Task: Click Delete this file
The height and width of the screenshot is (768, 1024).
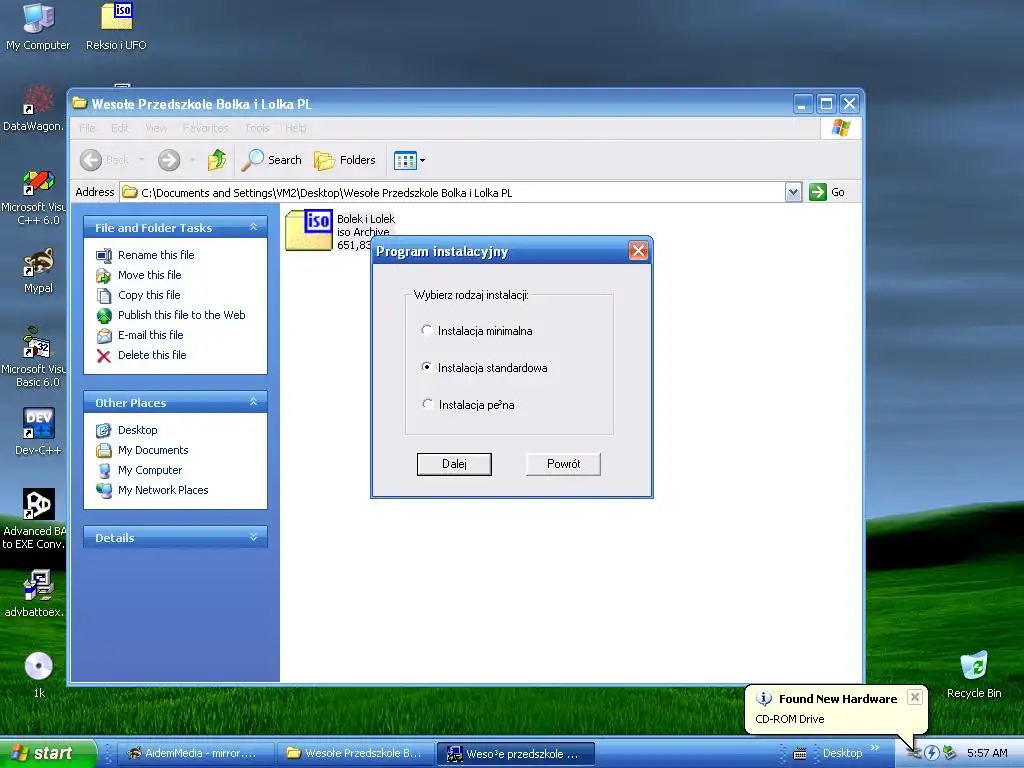Action: [152, 355]
